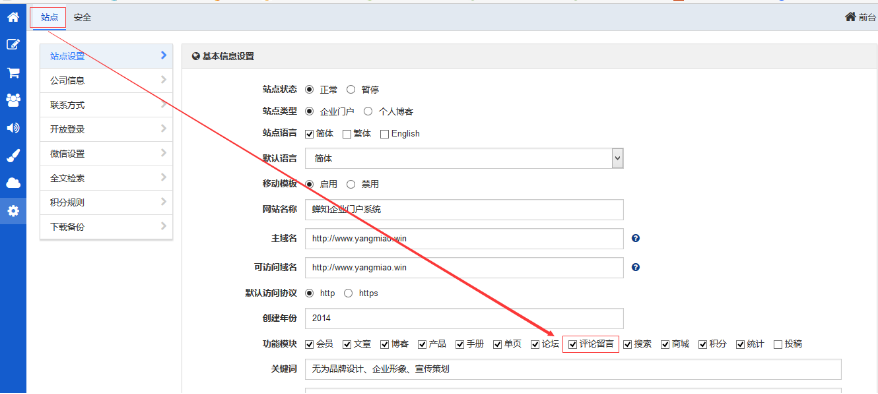The height and width of the screenshot is (394, 878).
Task: Open the cloud sidebar icon
Action: [x=12, y=183]
